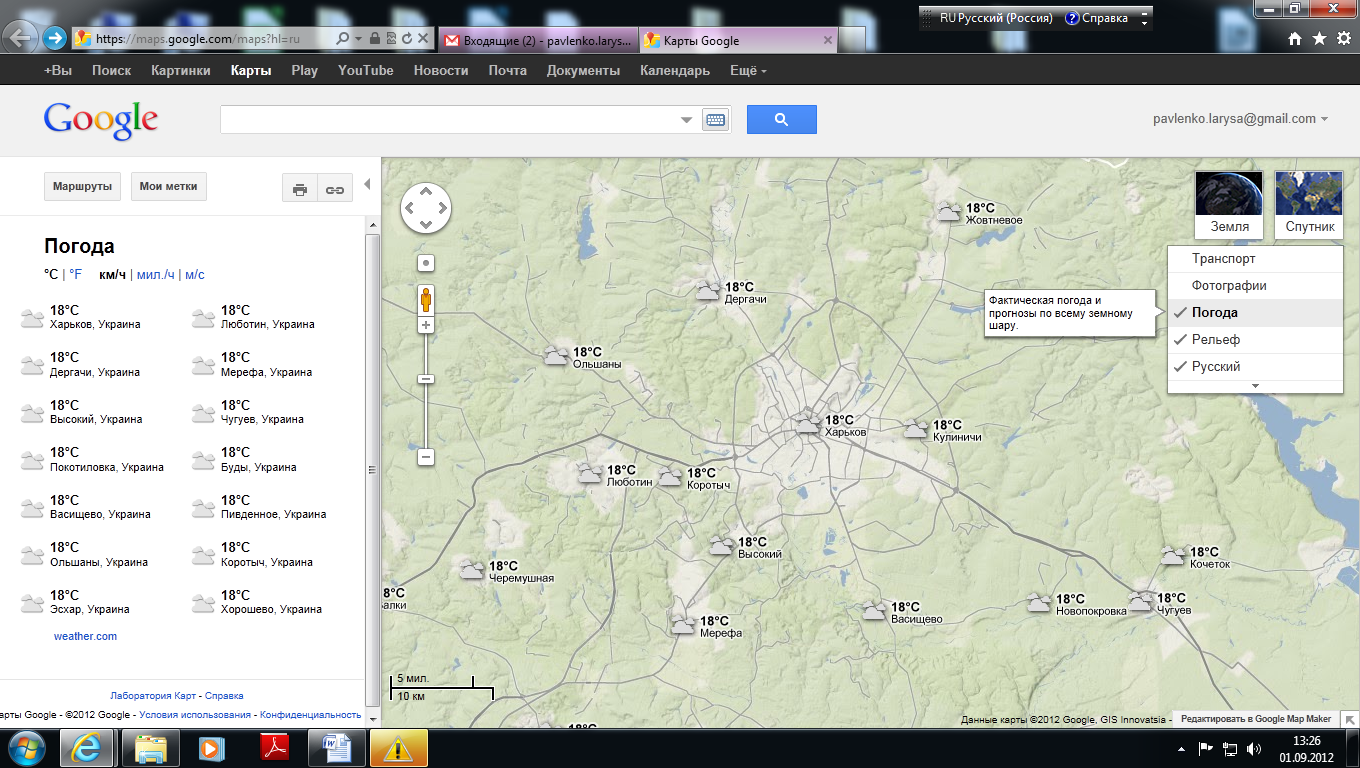1360x768 pixels.
Task: Toggle the Погода weather layer
Action: 1255,313
